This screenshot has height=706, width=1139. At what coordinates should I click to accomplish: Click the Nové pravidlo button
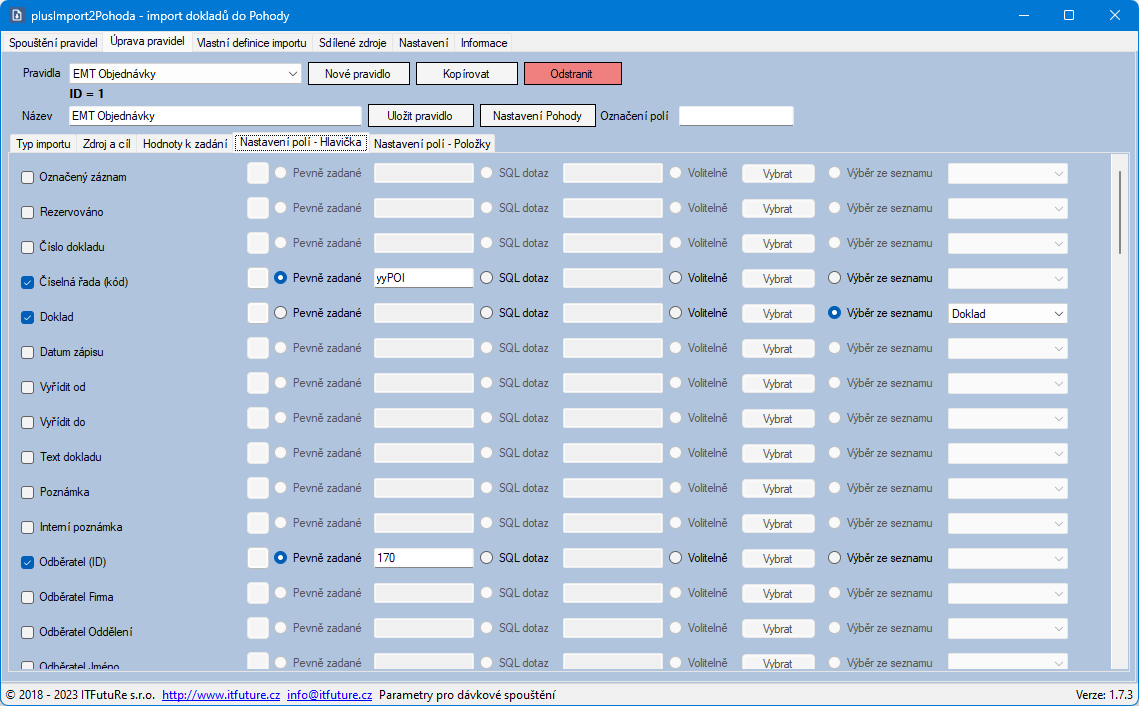[x=359, y=73]
